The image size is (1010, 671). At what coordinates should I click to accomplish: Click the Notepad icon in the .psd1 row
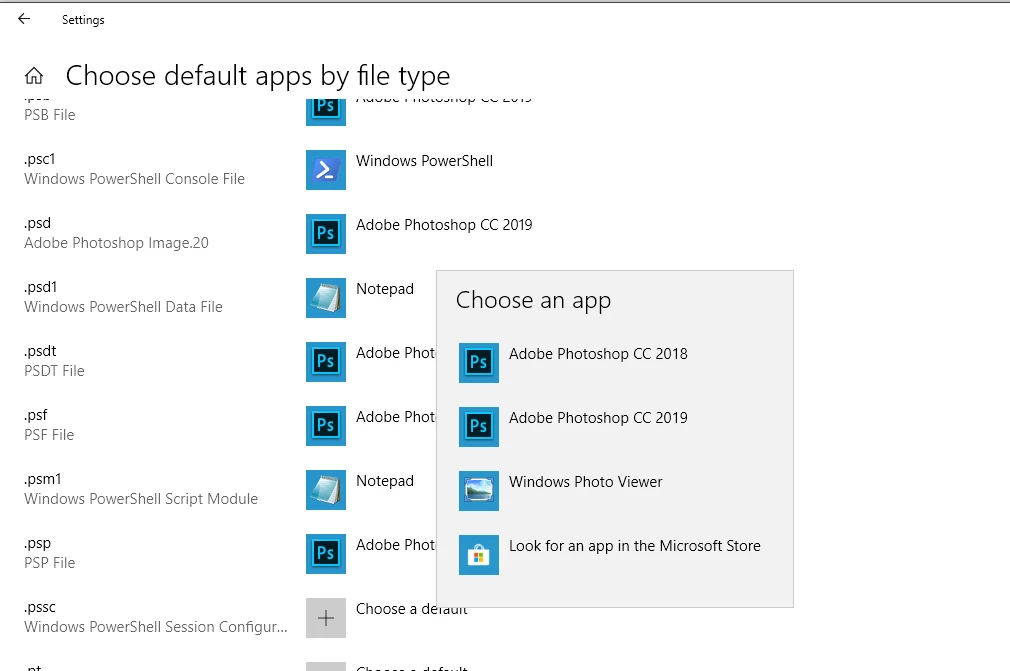[326, 298]
